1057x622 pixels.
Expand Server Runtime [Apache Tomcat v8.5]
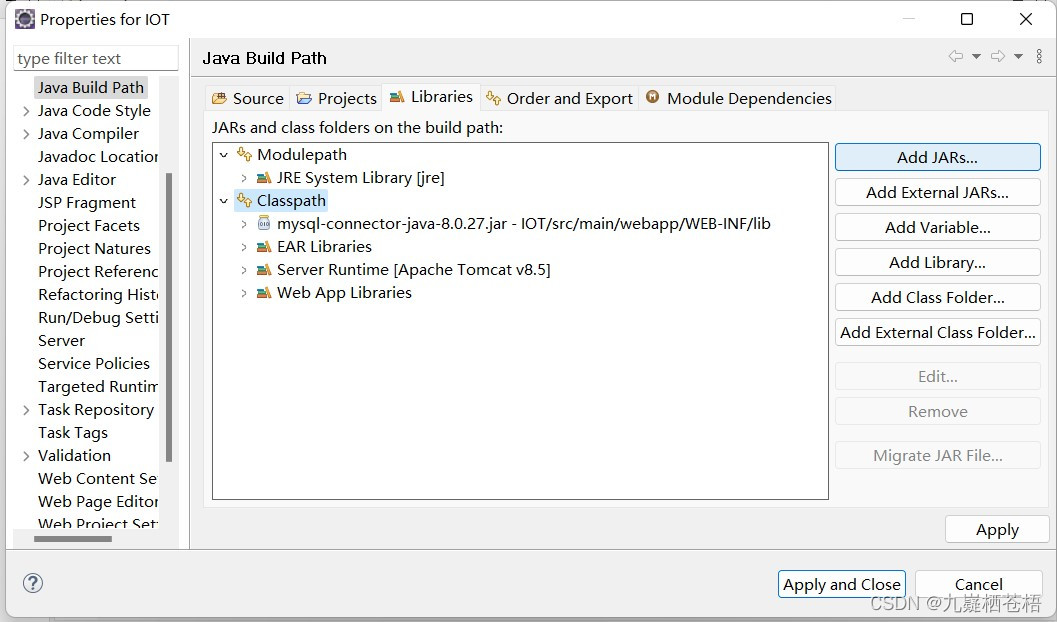pos(244,270)
